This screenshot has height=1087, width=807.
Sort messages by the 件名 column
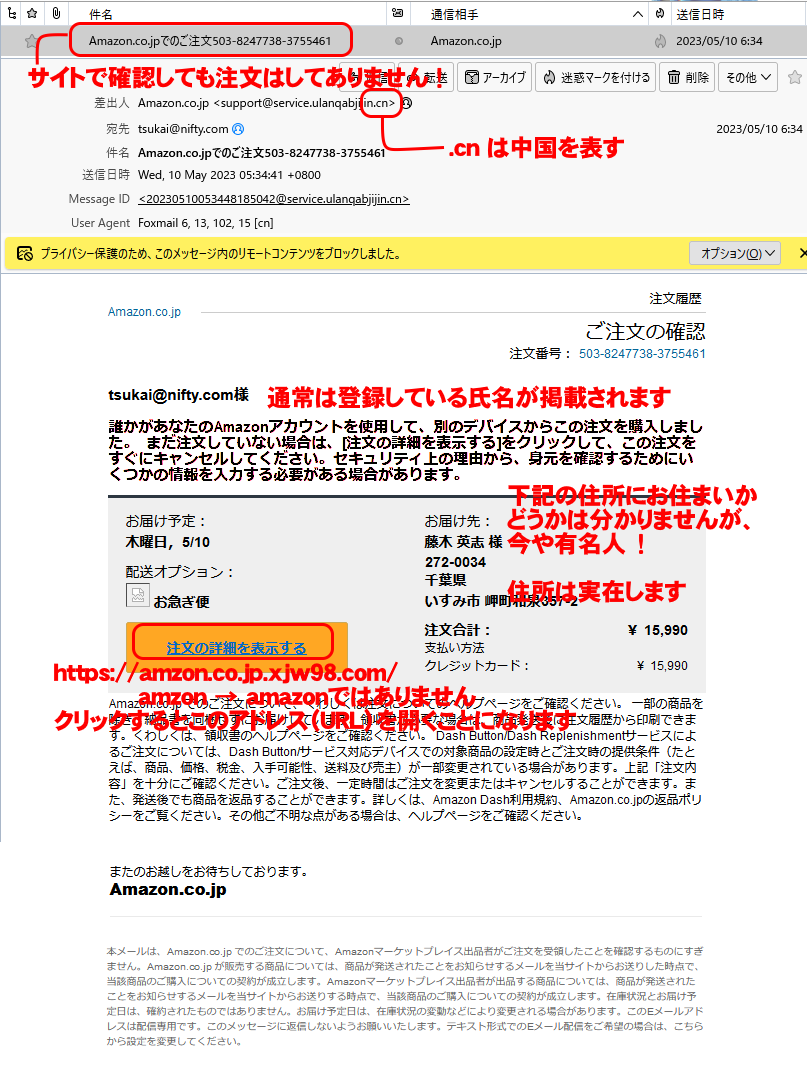101,14
